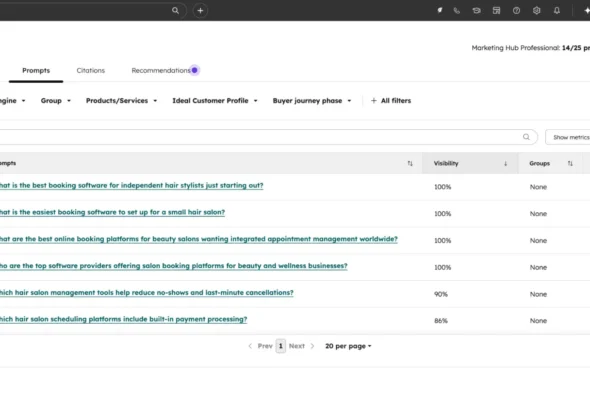Sort by Visibility descending arrow

point(505,163)
